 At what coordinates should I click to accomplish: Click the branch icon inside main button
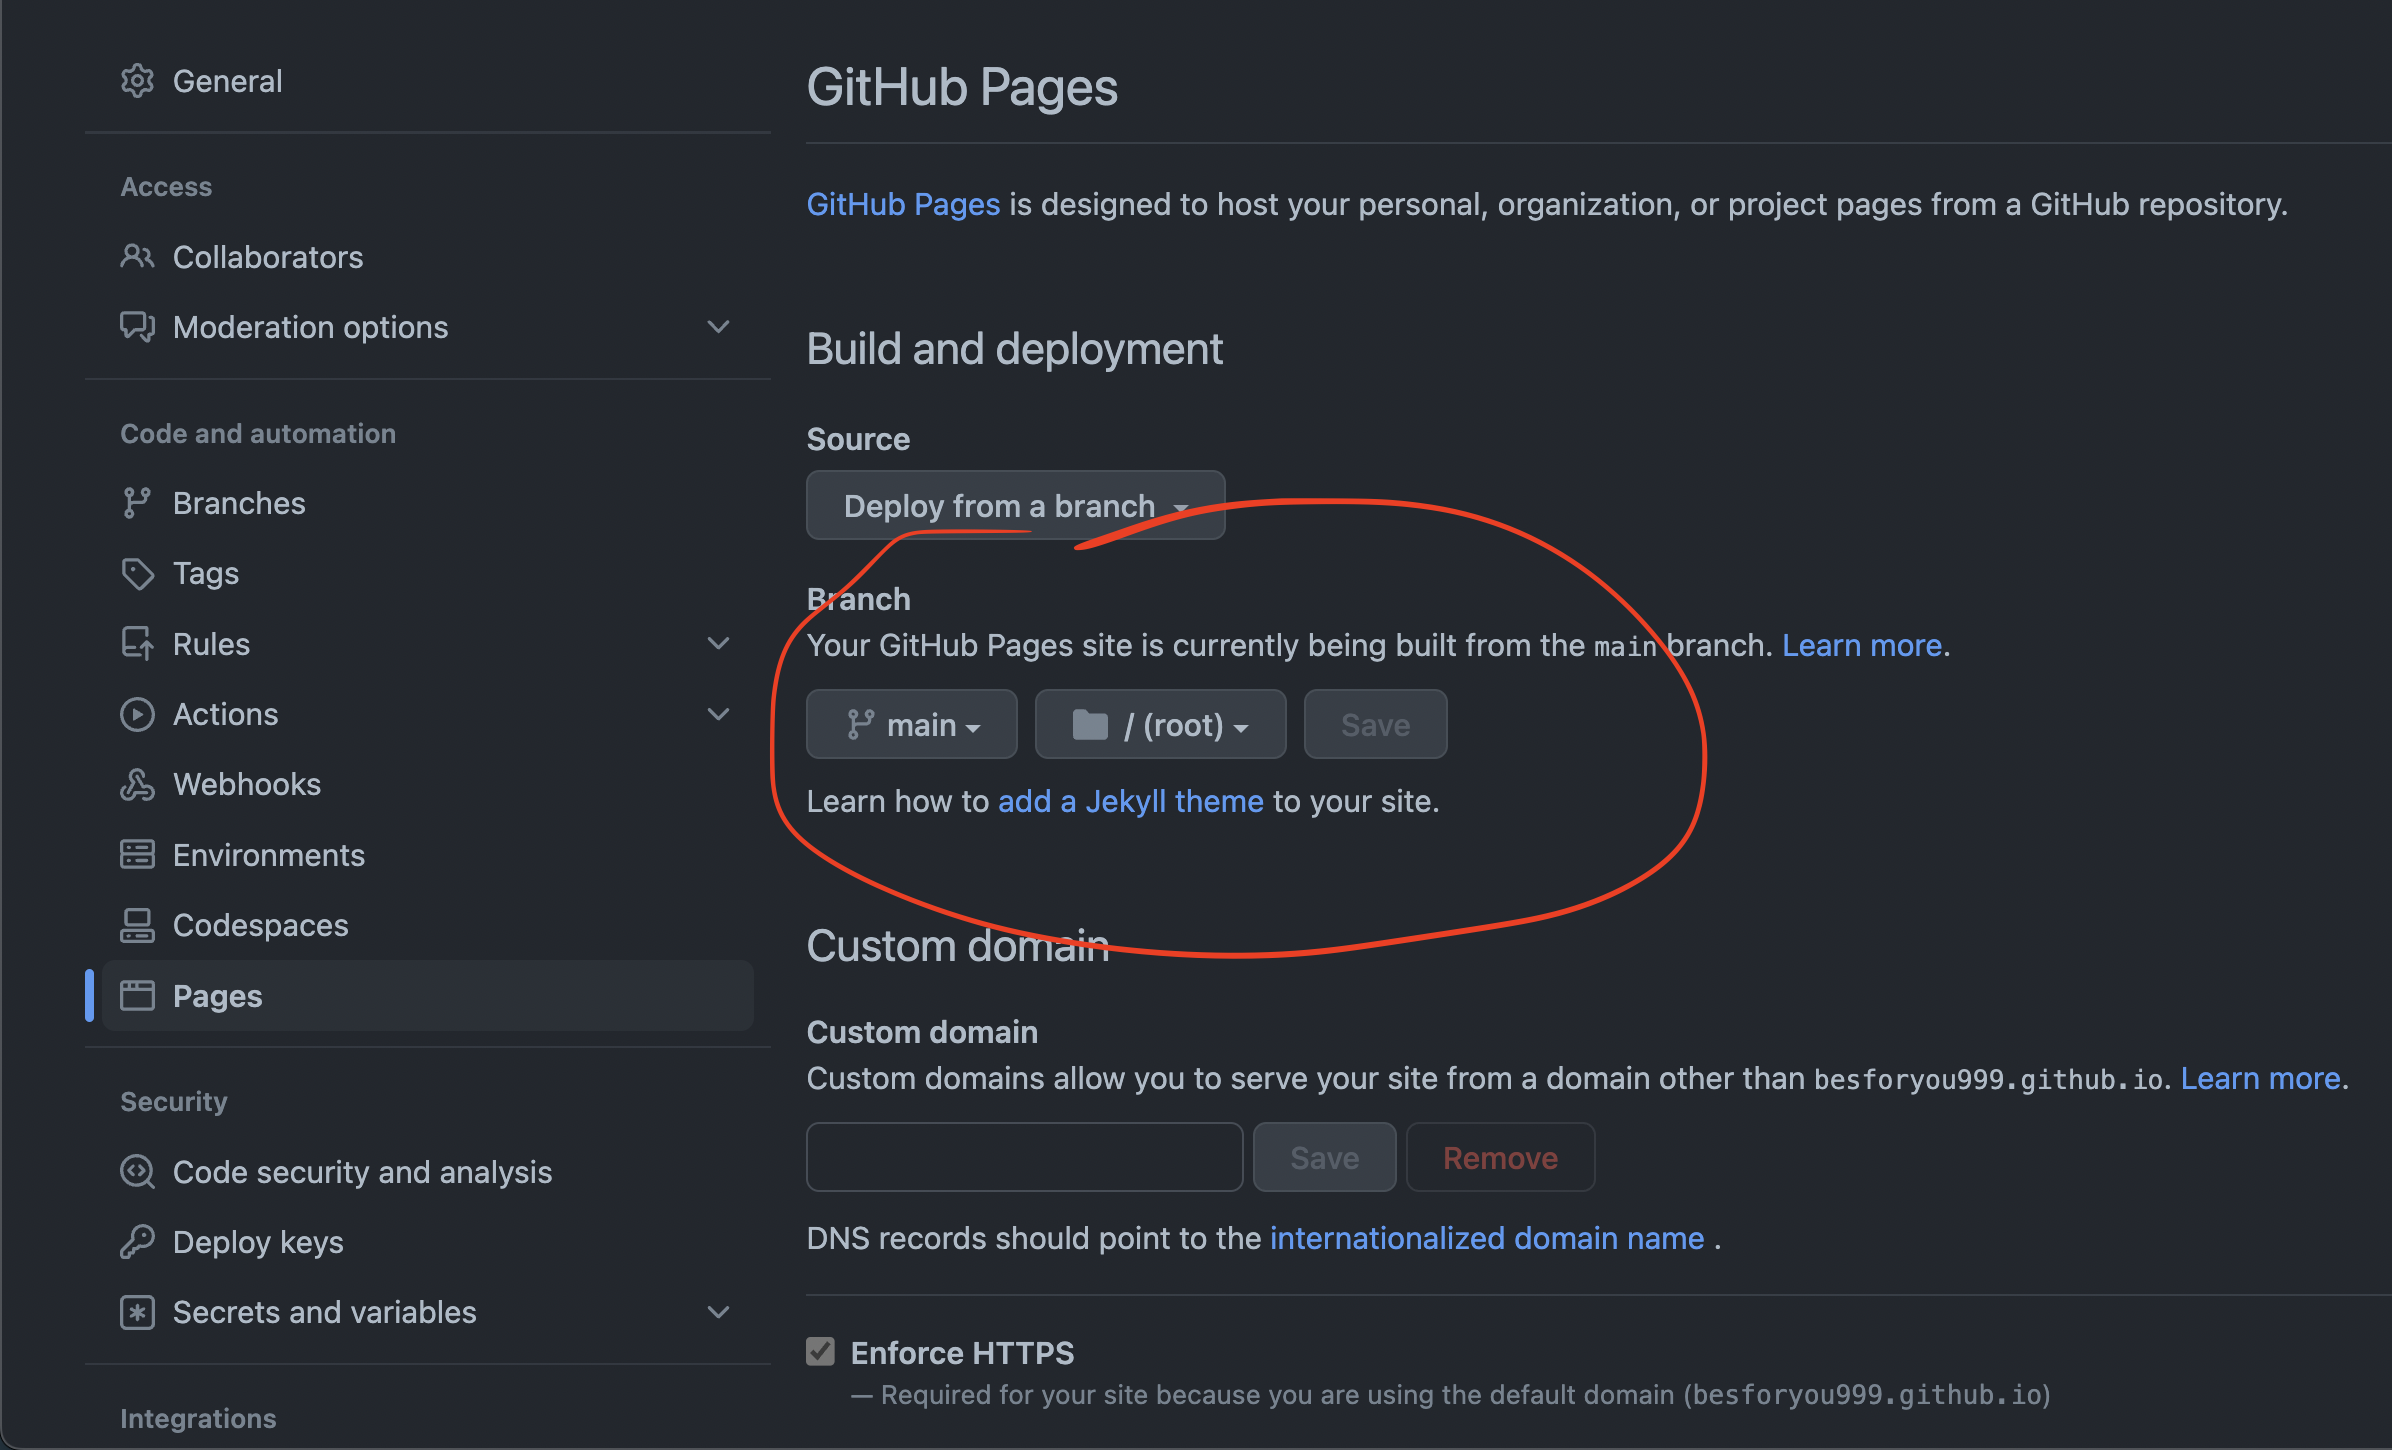coord(860,724)
